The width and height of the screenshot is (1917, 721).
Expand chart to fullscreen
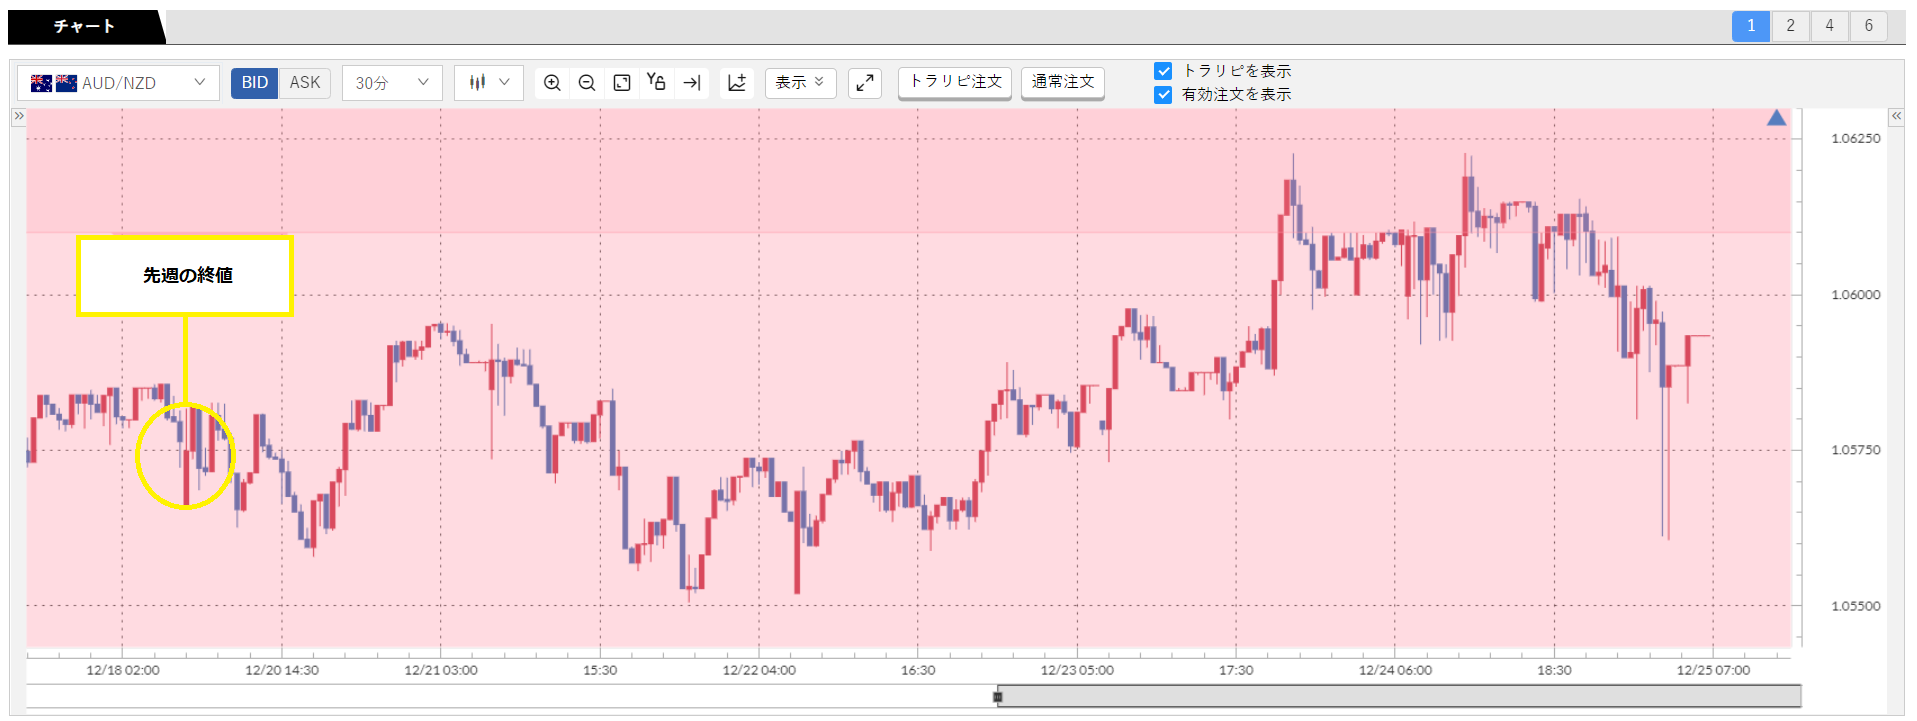(x=865, y=83)
